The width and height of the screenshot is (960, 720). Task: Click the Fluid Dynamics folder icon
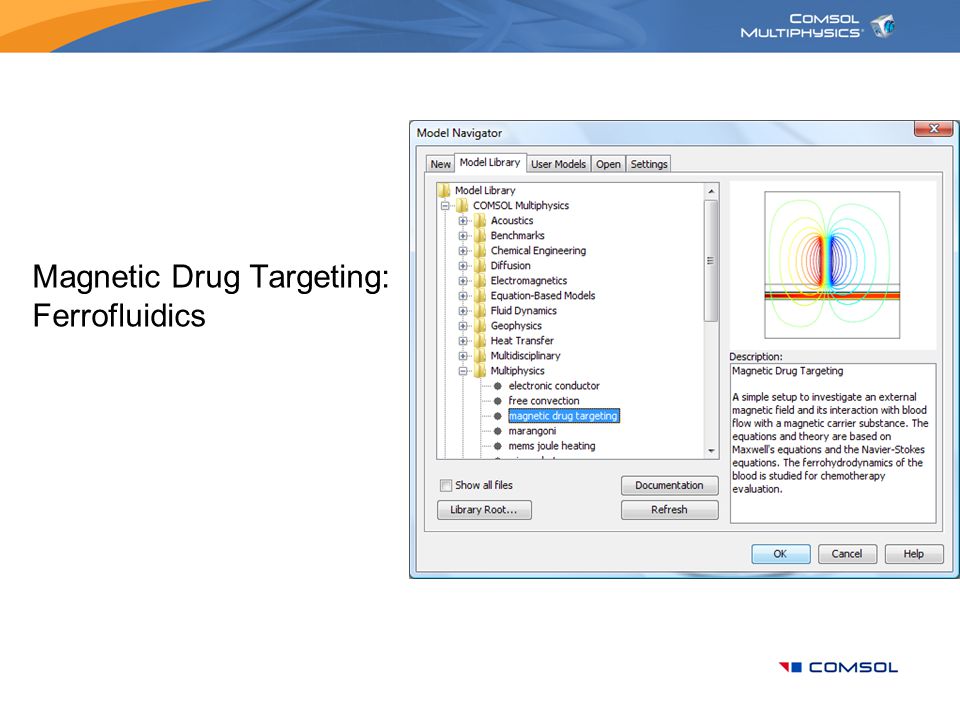(481, 310)
